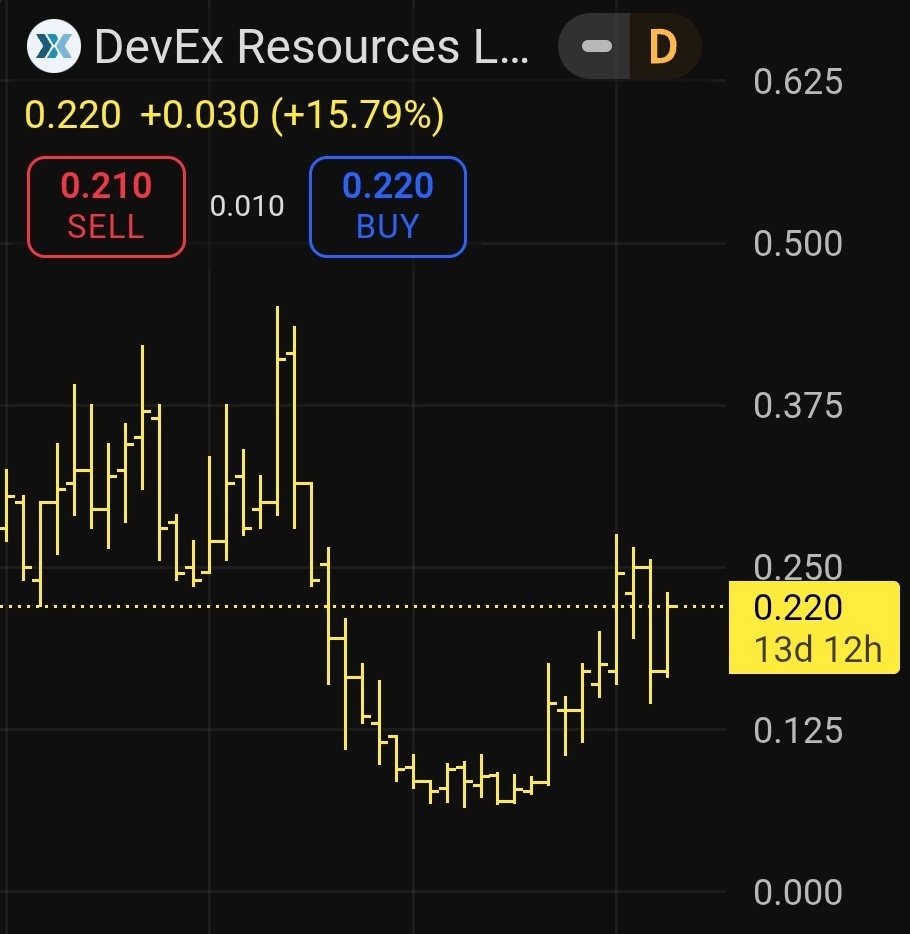Click the 13d 12h countdown text
Viewport: 910px width, 934px height.
click(818, 649)
